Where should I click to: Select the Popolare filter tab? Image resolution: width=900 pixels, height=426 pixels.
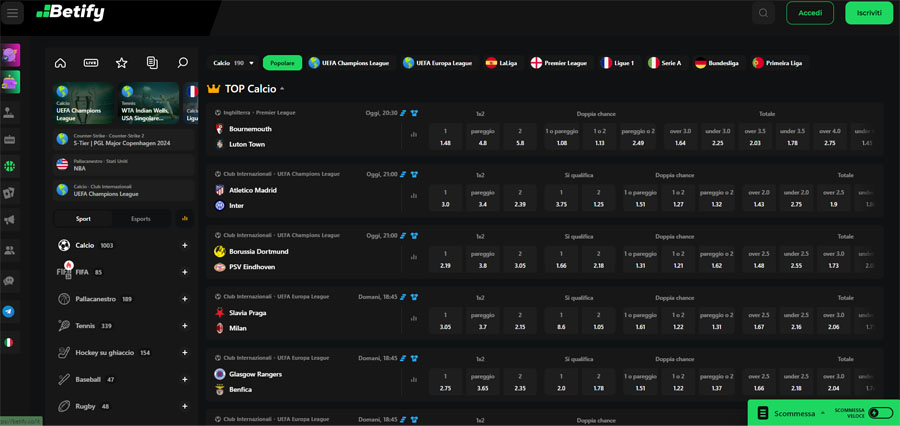click(282, 63)
